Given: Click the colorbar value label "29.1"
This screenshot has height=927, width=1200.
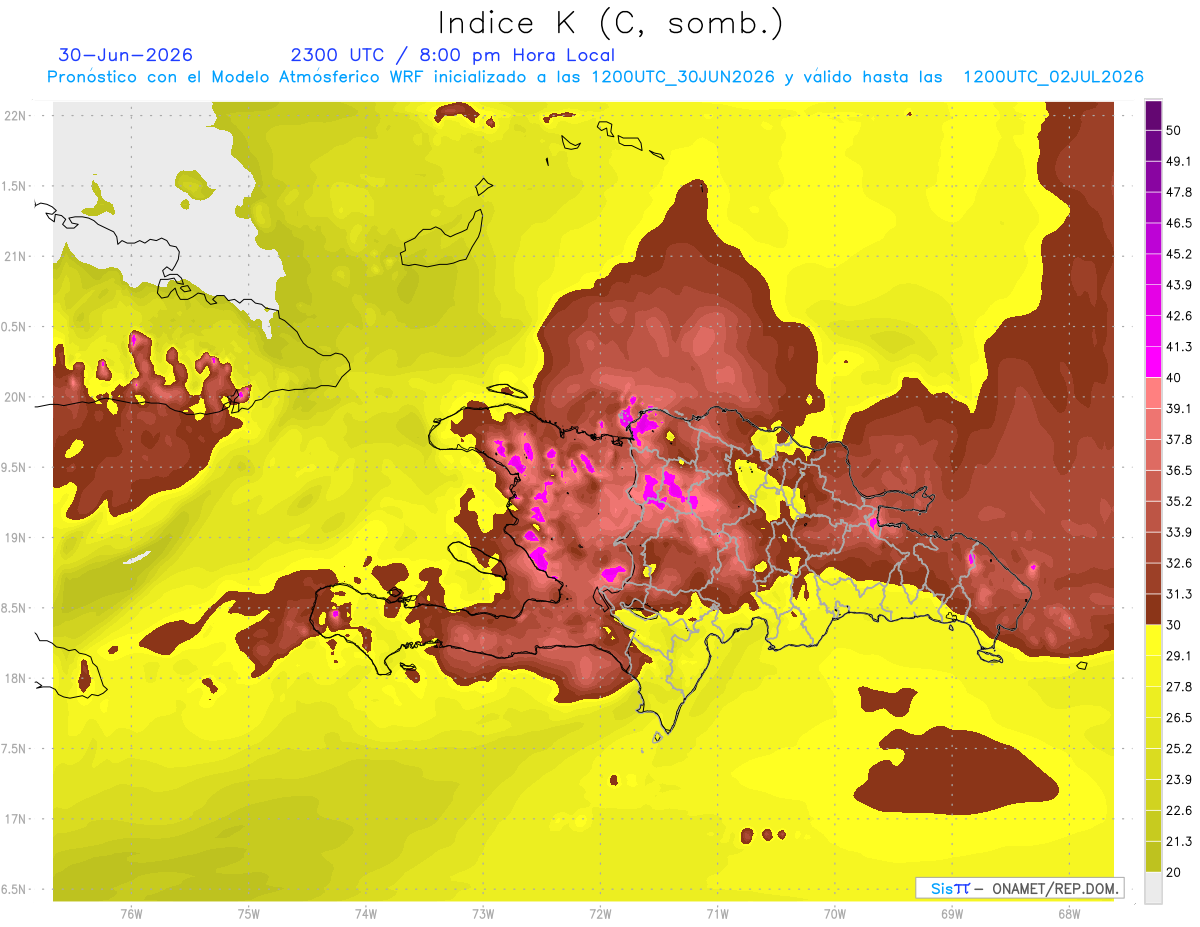Looking at the screenshot, I should click(1179, 656).
